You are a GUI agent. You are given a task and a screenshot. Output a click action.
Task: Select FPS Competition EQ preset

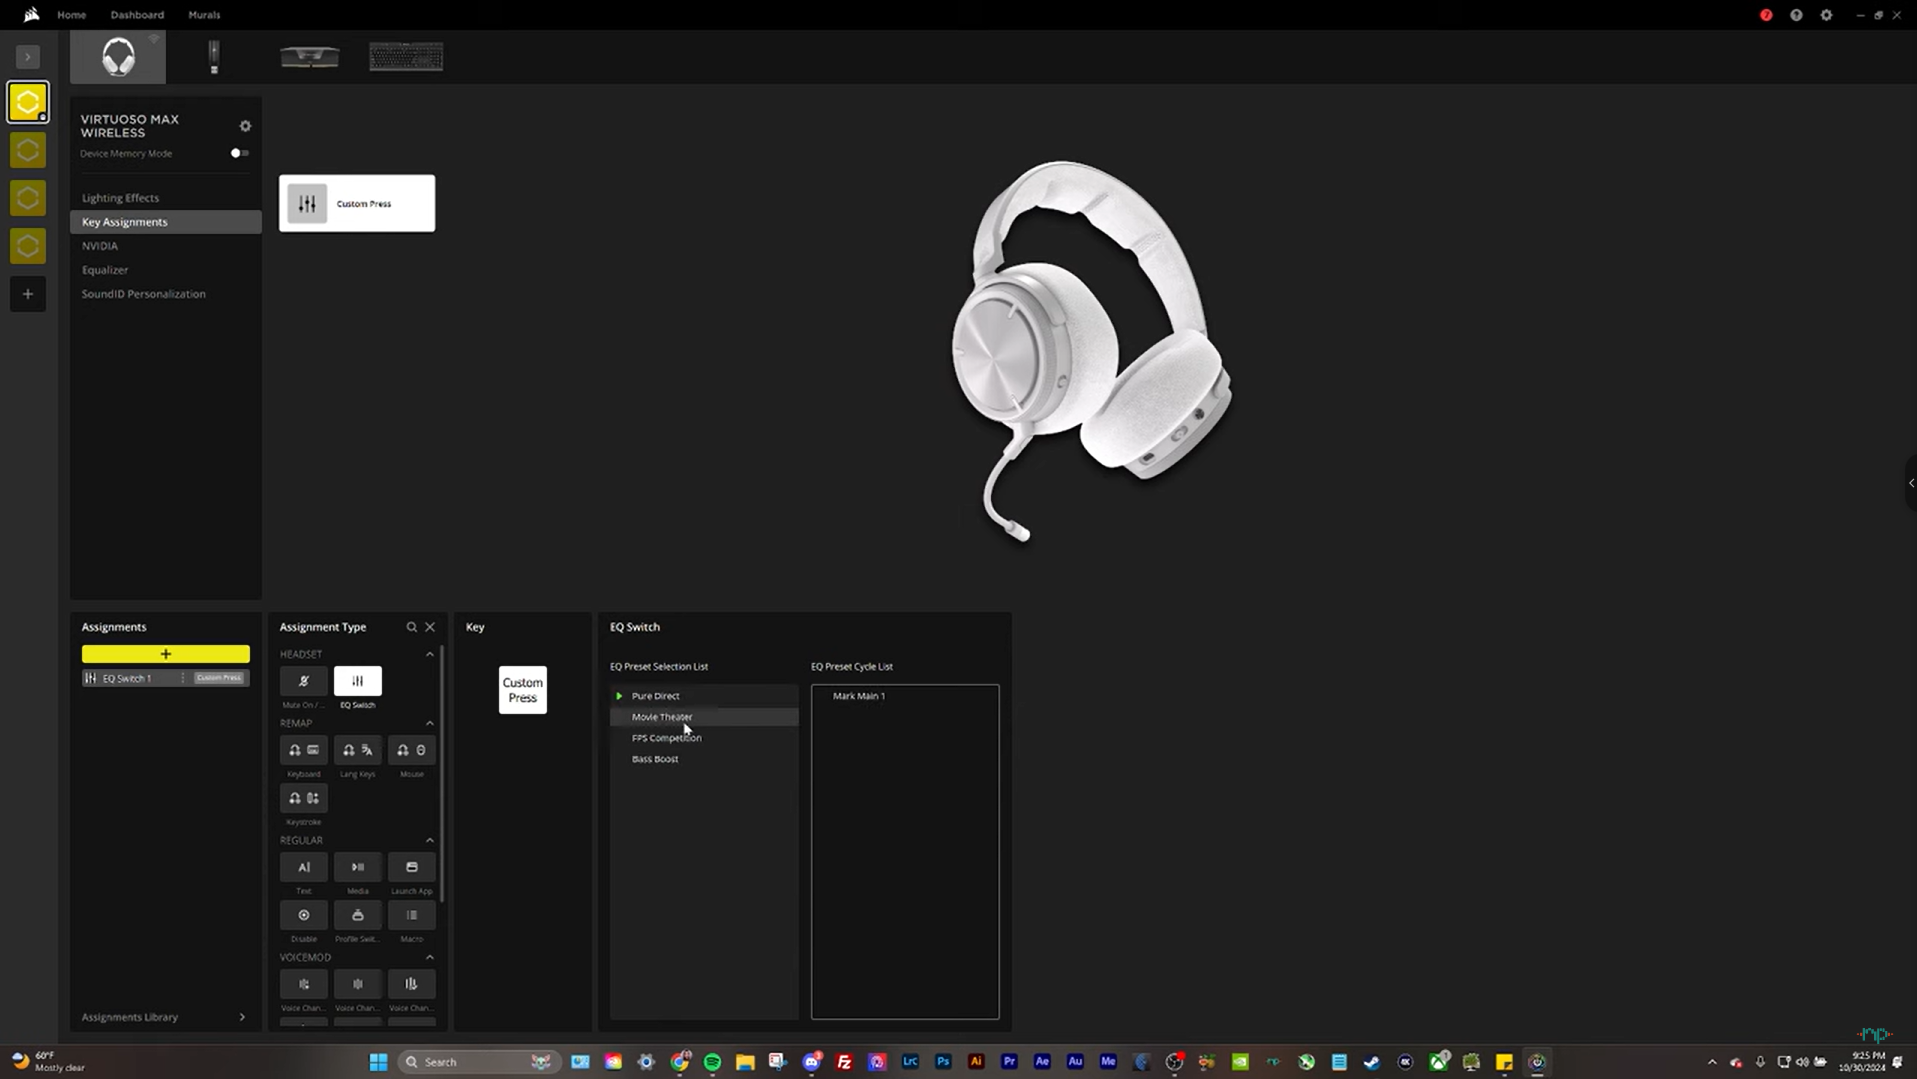(704, 738)
